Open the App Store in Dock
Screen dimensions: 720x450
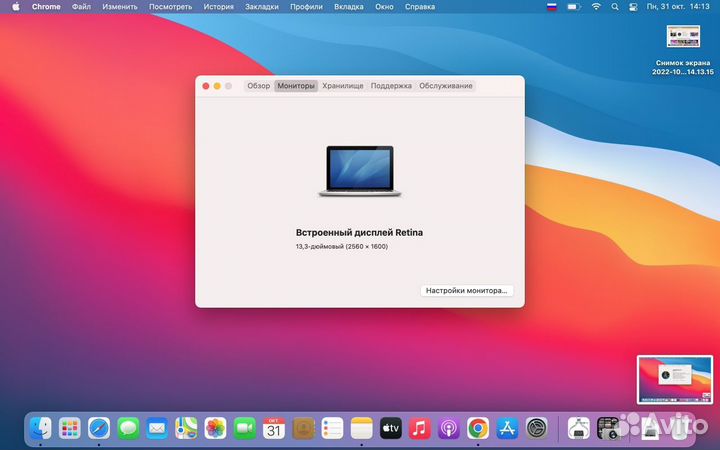507,428
